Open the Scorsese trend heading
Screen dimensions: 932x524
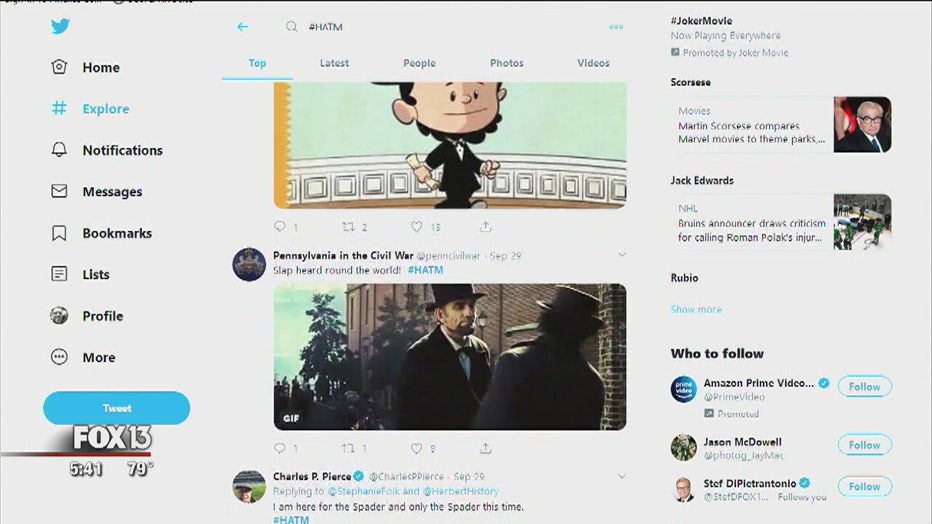click(x=691, y=82)
